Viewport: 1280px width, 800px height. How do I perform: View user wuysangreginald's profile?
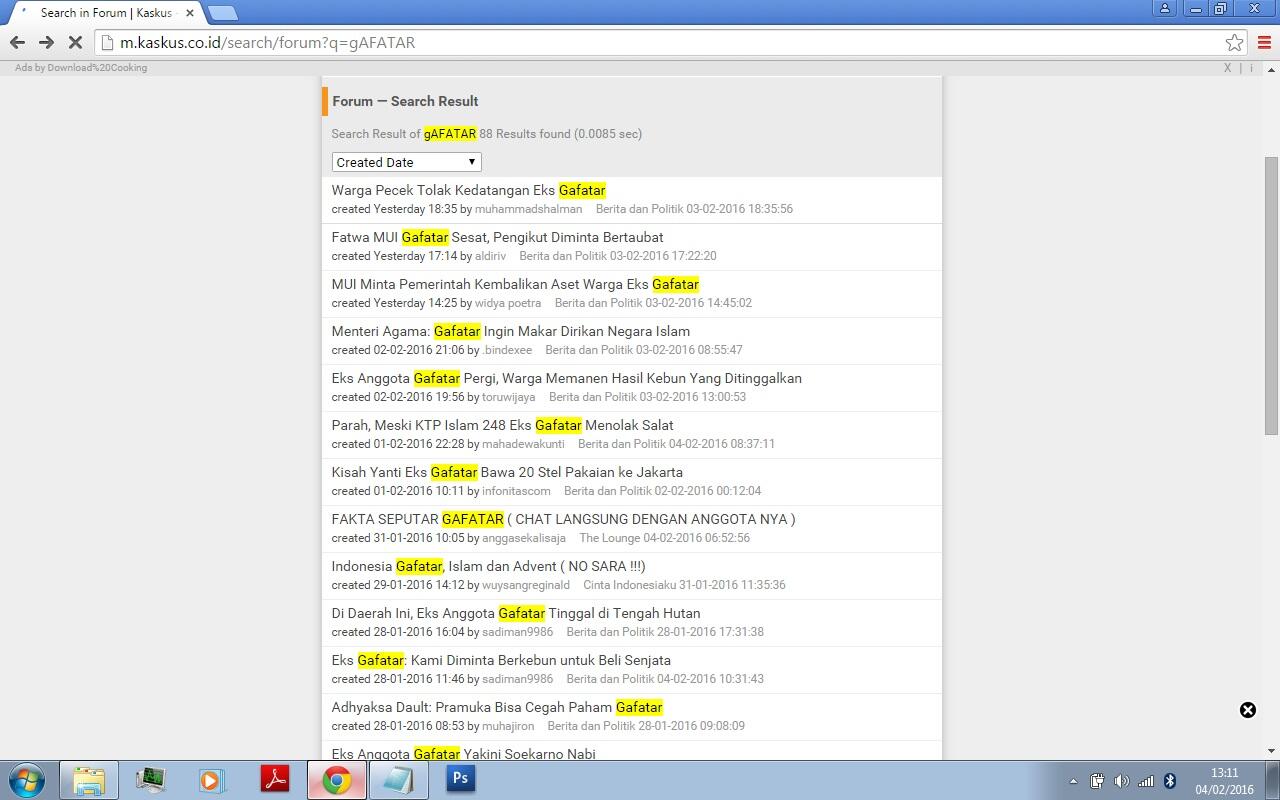(x=526, y=585)
